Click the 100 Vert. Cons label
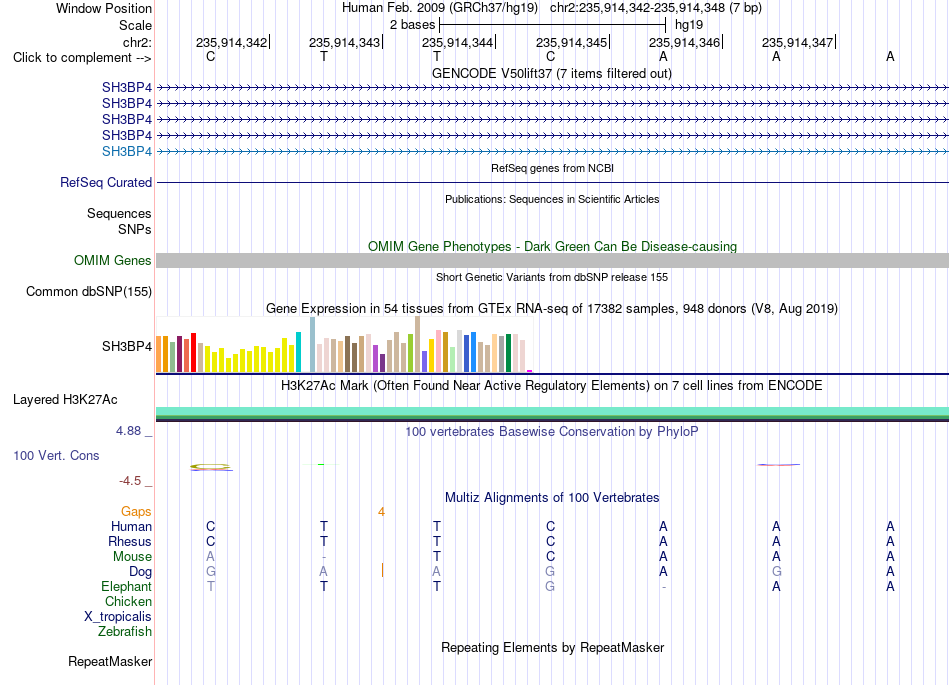Image resolution: width=950 pixels, height=685 pixels. pyautogui.click(x=56, y=455)
